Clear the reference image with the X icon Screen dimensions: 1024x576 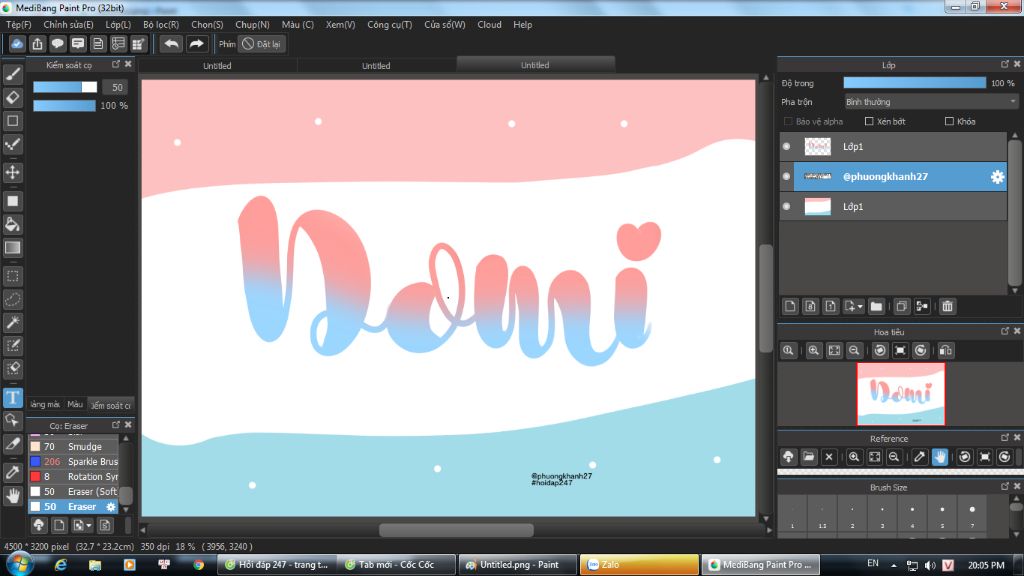pos(829,457)
